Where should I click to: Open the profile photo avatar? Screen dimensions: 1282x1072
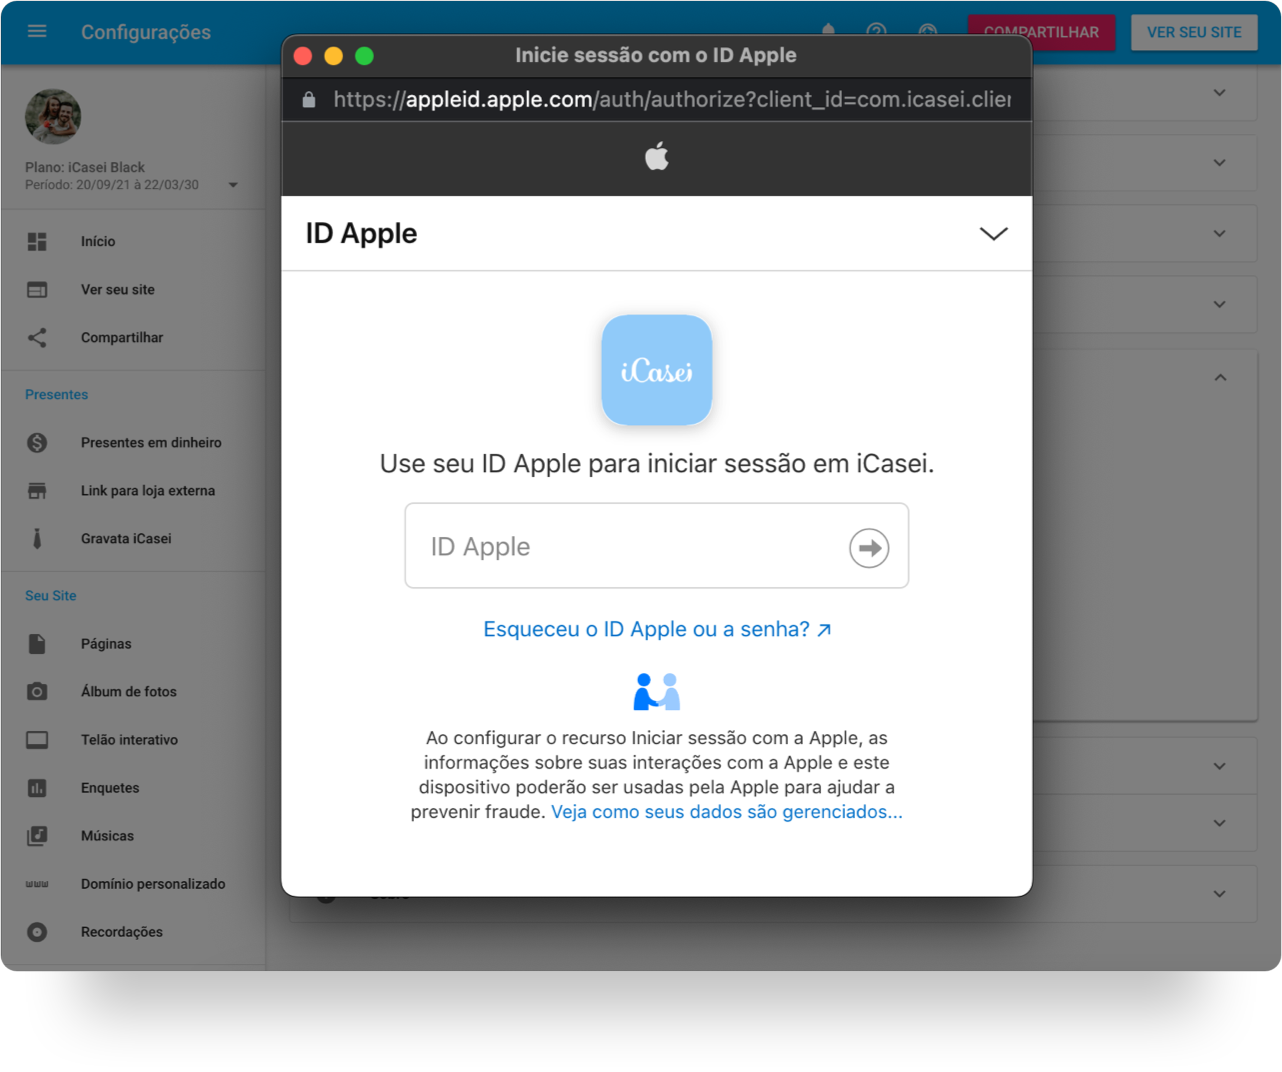pyautogui.click(x=53, y=117)
